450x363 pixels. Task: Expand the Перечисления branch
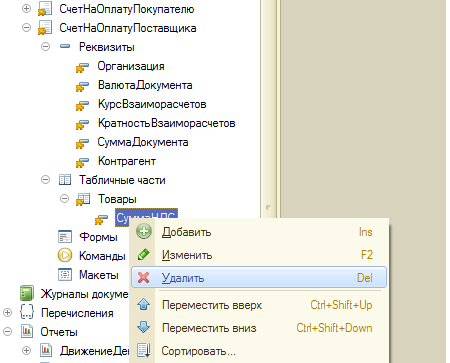pyautogui.click(x=7, y=313)
